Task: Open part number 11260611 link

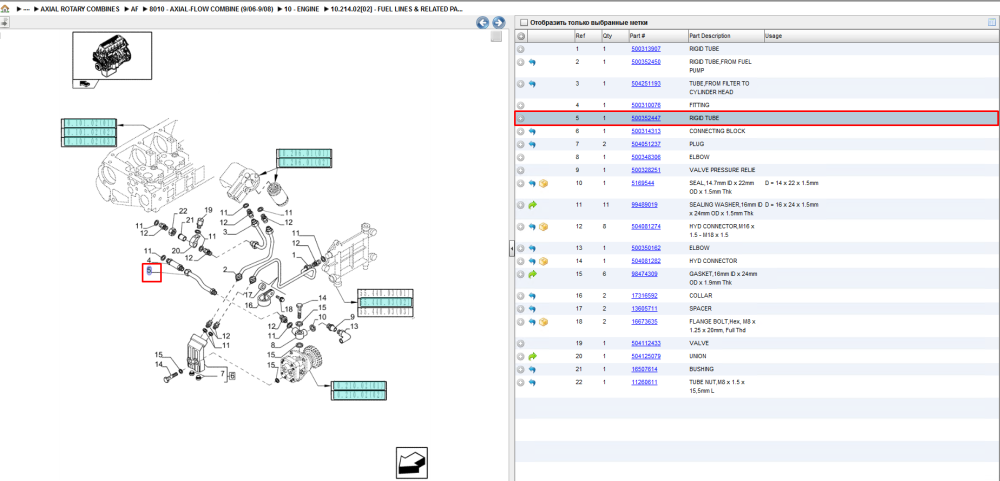Action: click(x=644, y=382)
